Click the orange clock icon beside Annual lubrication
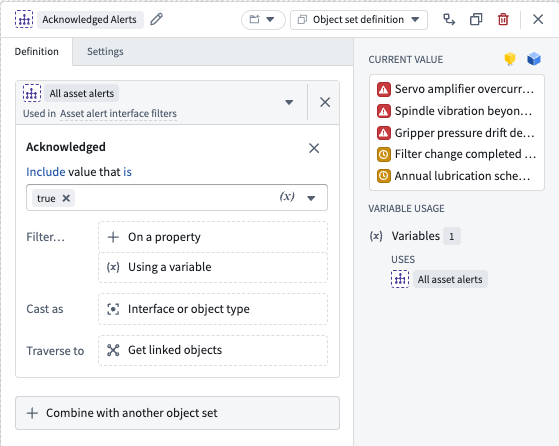559x446 pixels. click(x=384, y=176)
